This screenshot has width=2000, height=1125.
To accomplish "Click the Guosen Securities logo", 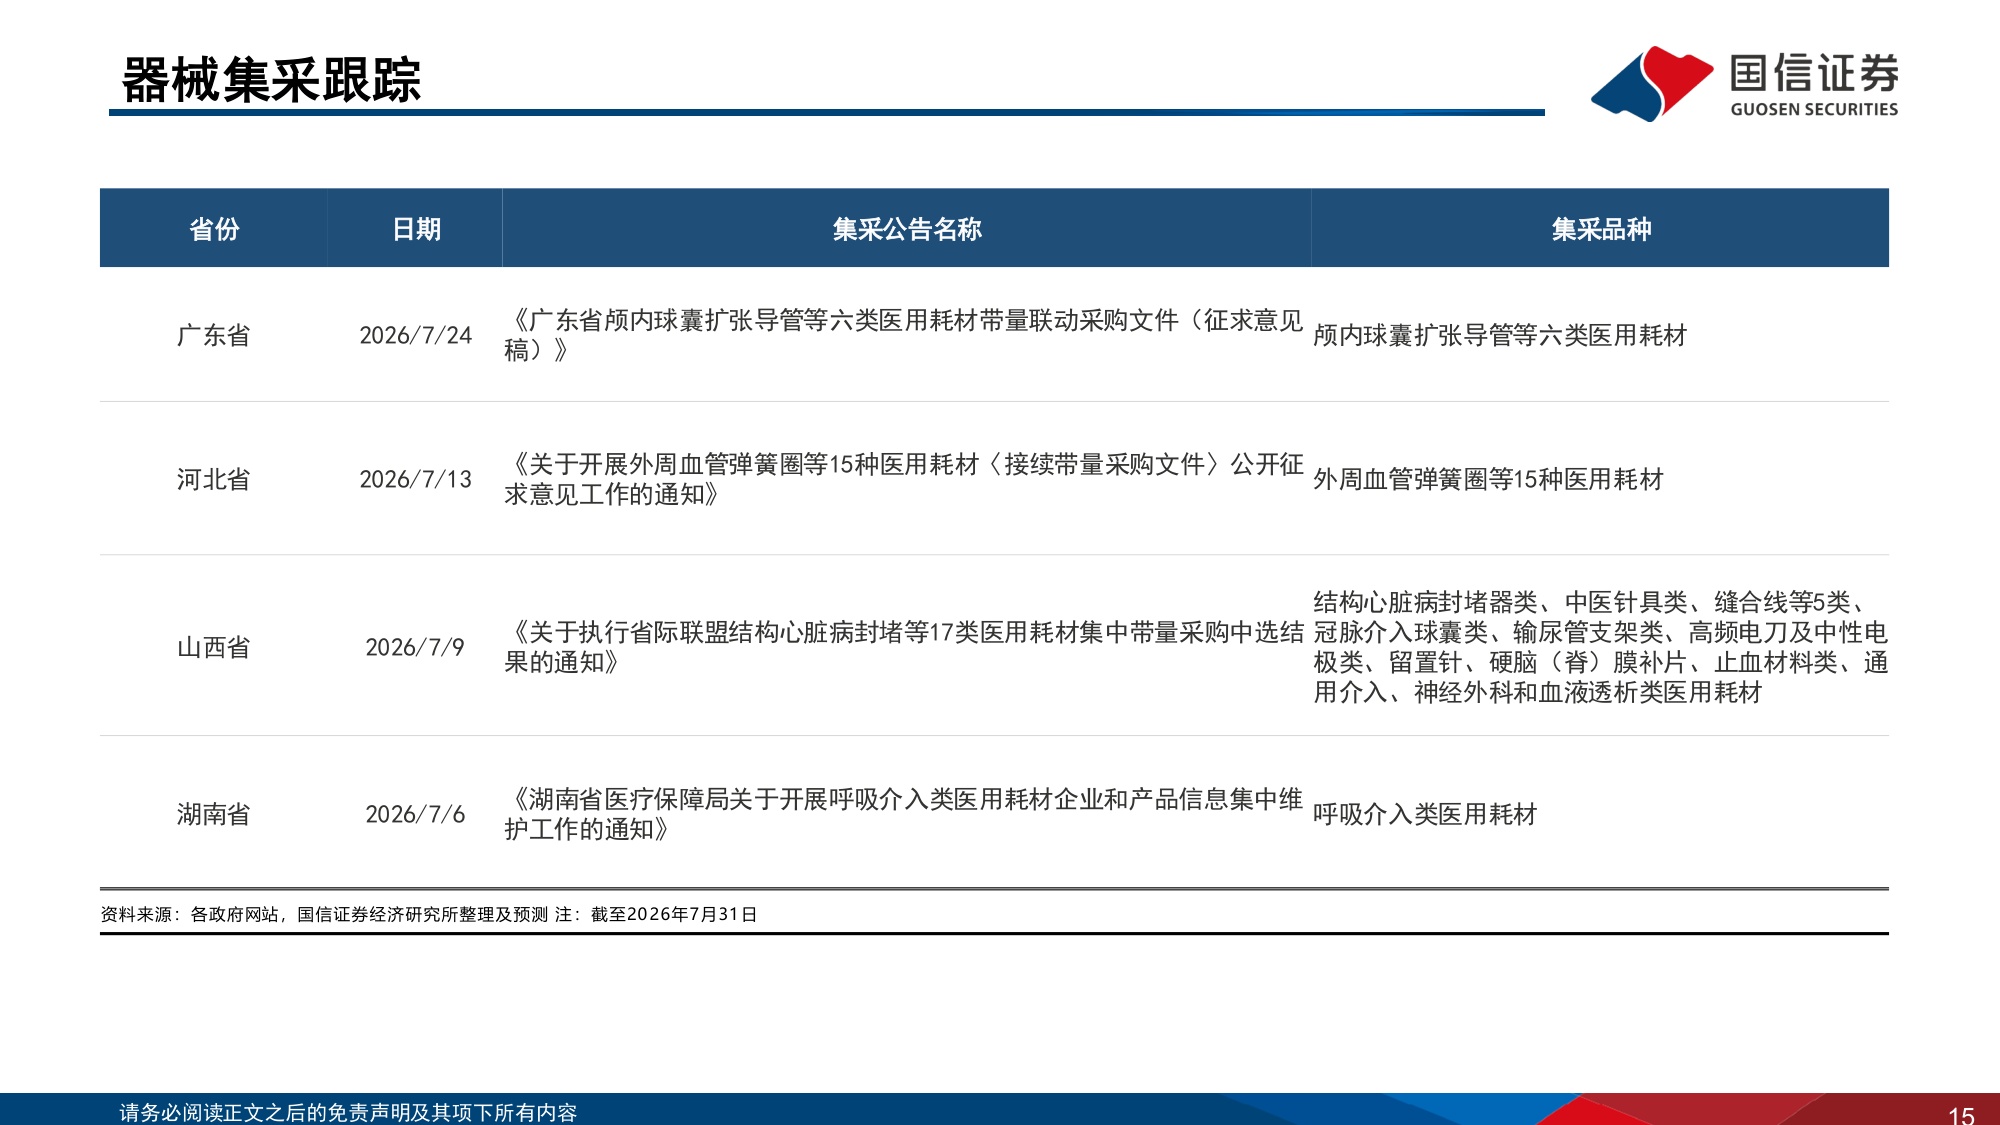I will click(1745, 83).
